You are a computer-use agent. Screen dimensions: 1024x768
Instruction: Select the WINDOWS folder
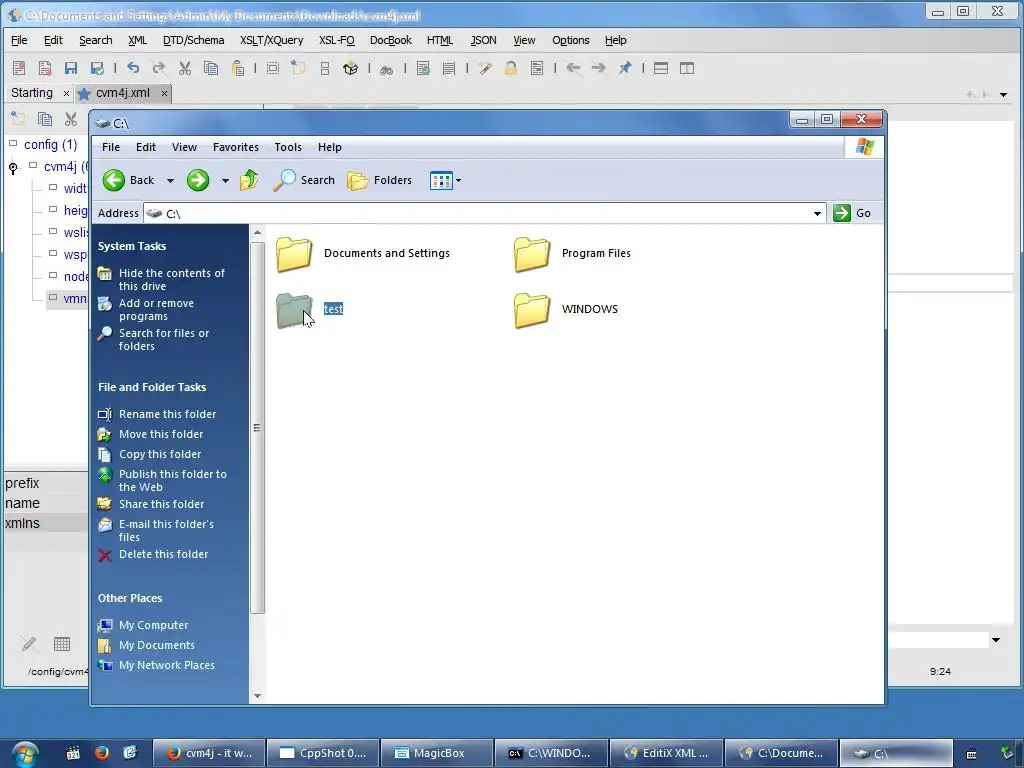tap(566, 310)
